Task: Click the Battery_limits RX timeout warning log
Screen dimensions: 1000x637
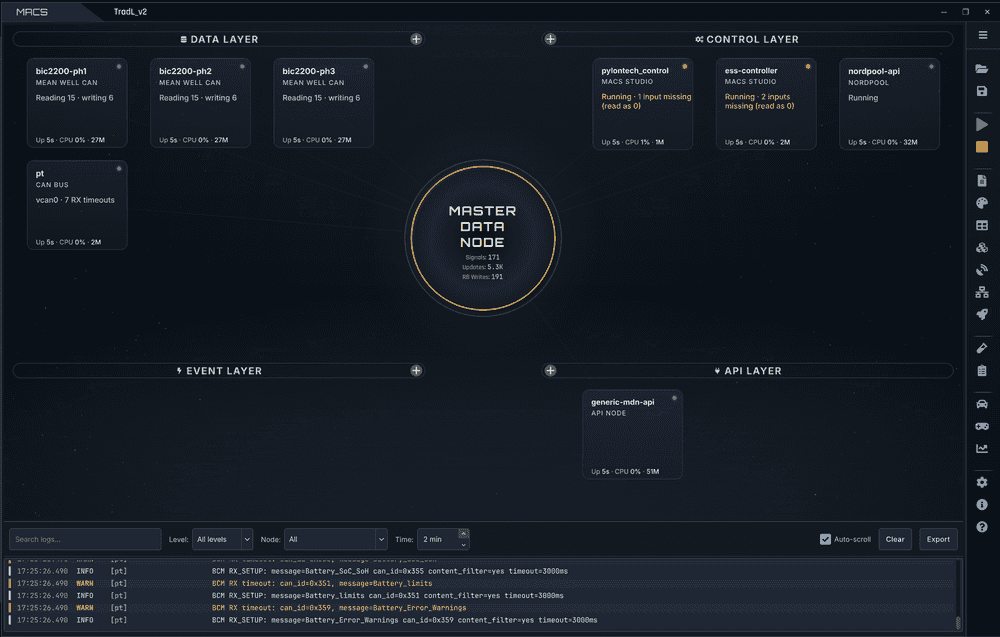Action: point(322,583)
